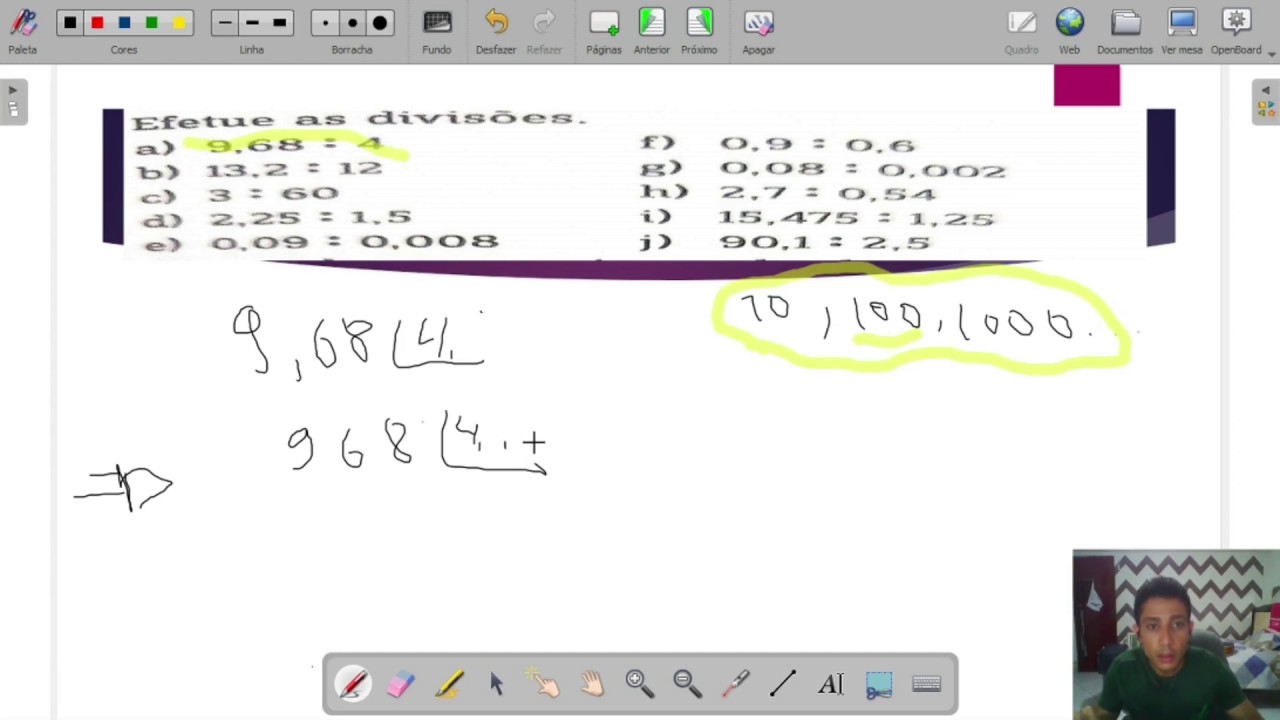Image resolution: width=1280 pixels, height=720 pixels.
Task: Select the Eraser tool in the stylus bar
Action: (x=400, y=684)
